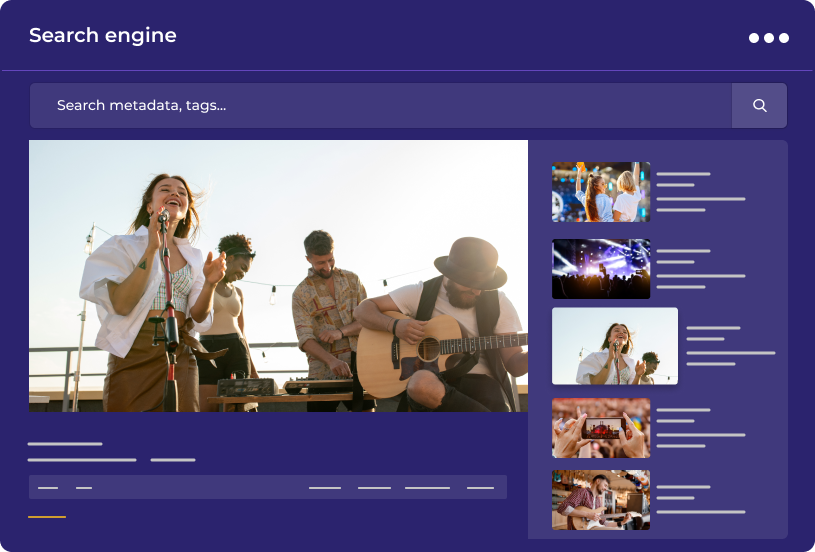Open thumbnail of two women dancing outdoors
The image size is (815, 552).
tap(601, 192)
